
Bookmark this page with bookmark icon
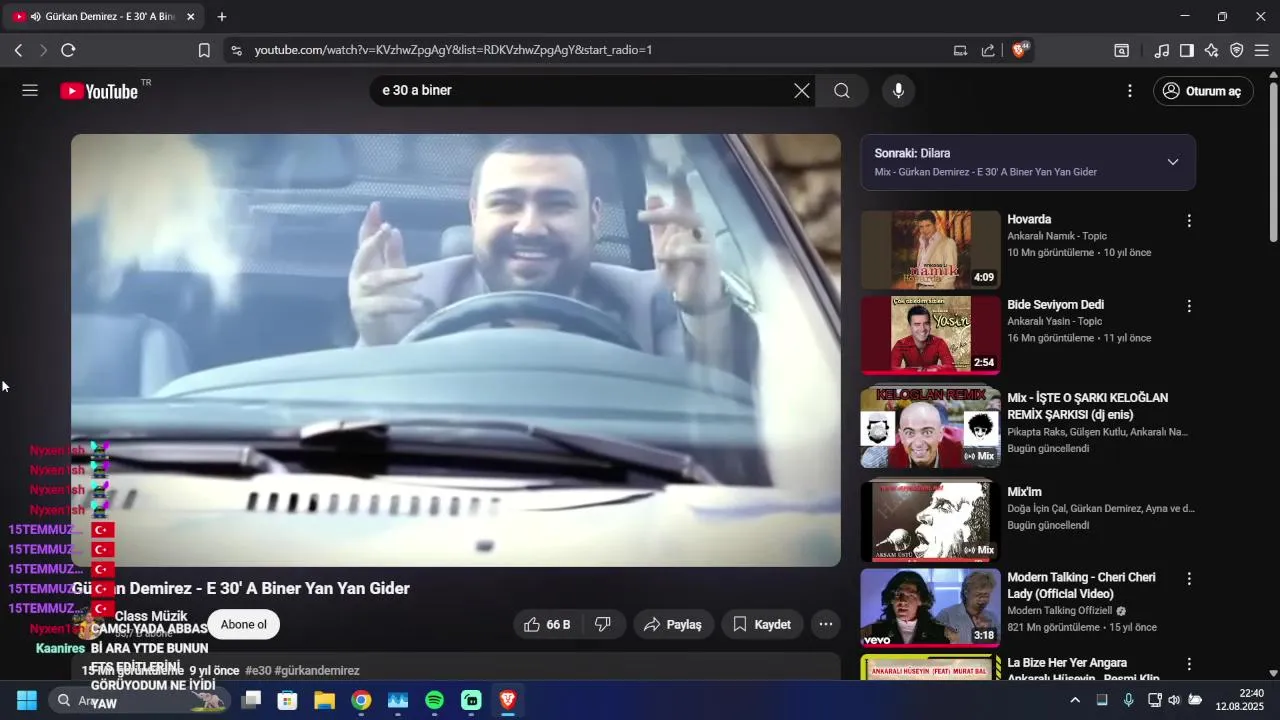[x=204, y=50]
